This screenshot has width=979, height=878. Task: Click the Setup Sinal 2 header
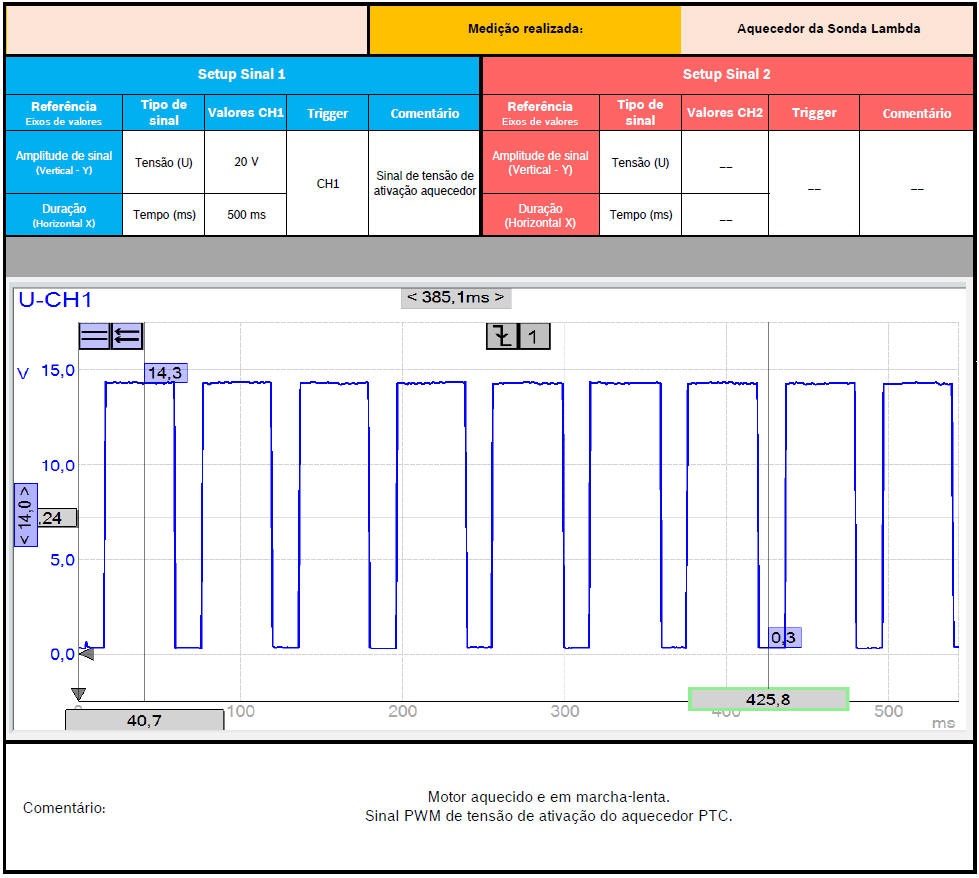(x=727, y=74)
